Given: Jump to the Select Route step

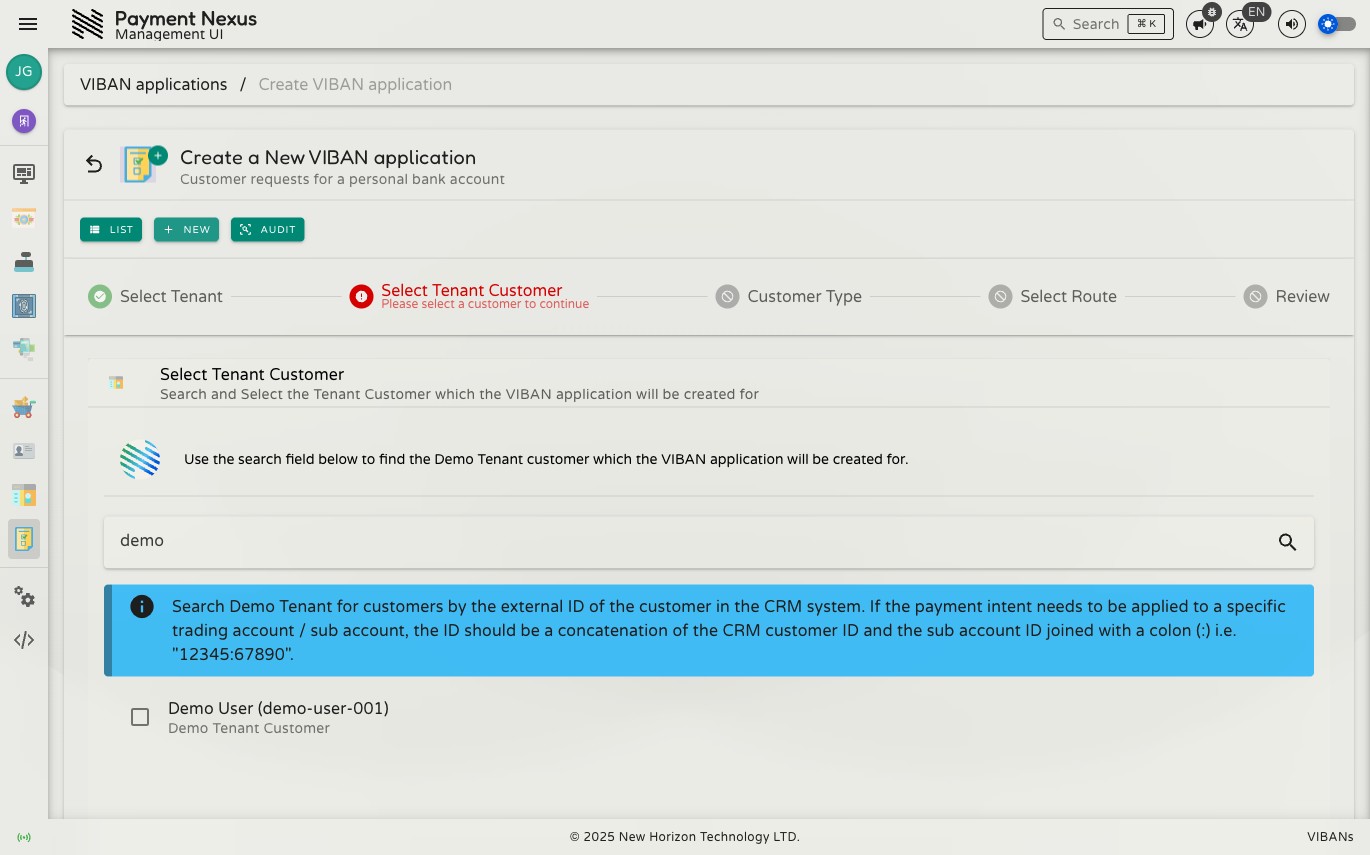Looking at the screenshot, I should [1052, 296].
